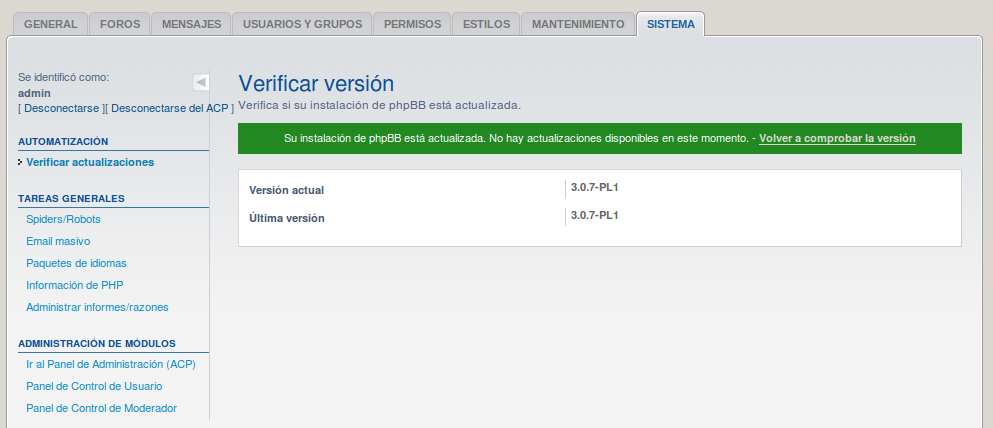Go to Ir al Panel de Administración (ACP)

(x=111, y=364)
